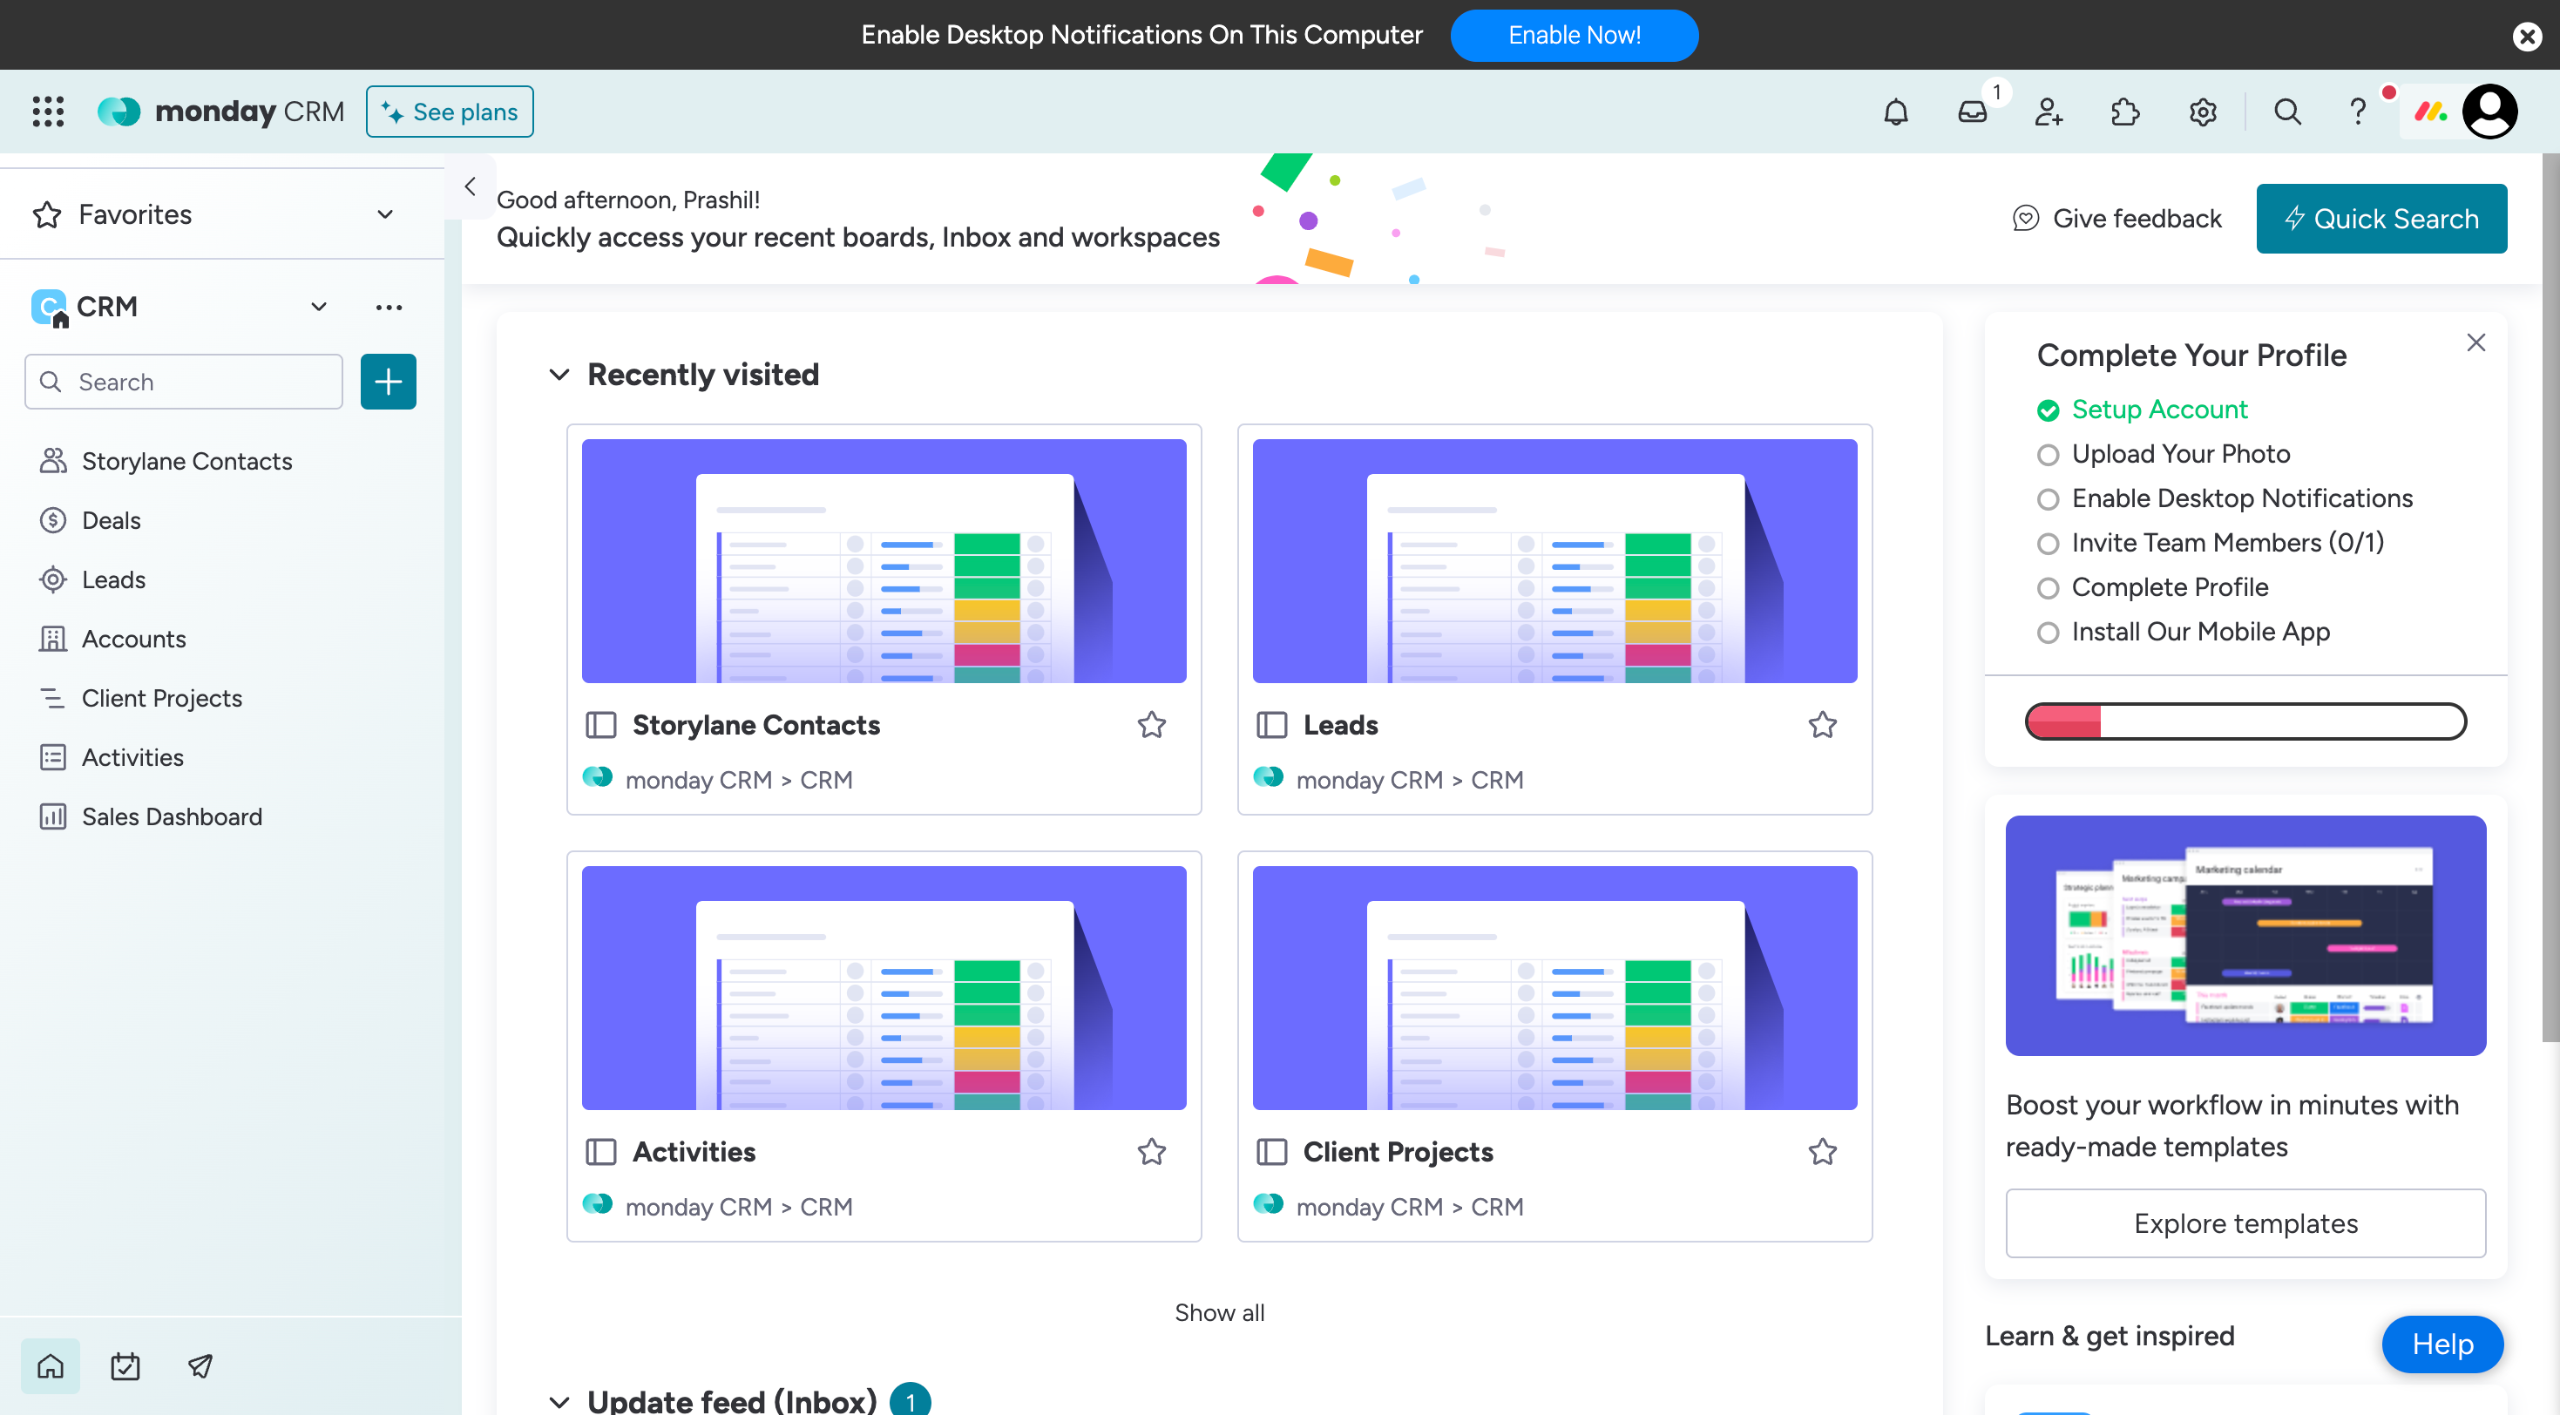Click the Quick Search button

click(x=2382, y=218)
